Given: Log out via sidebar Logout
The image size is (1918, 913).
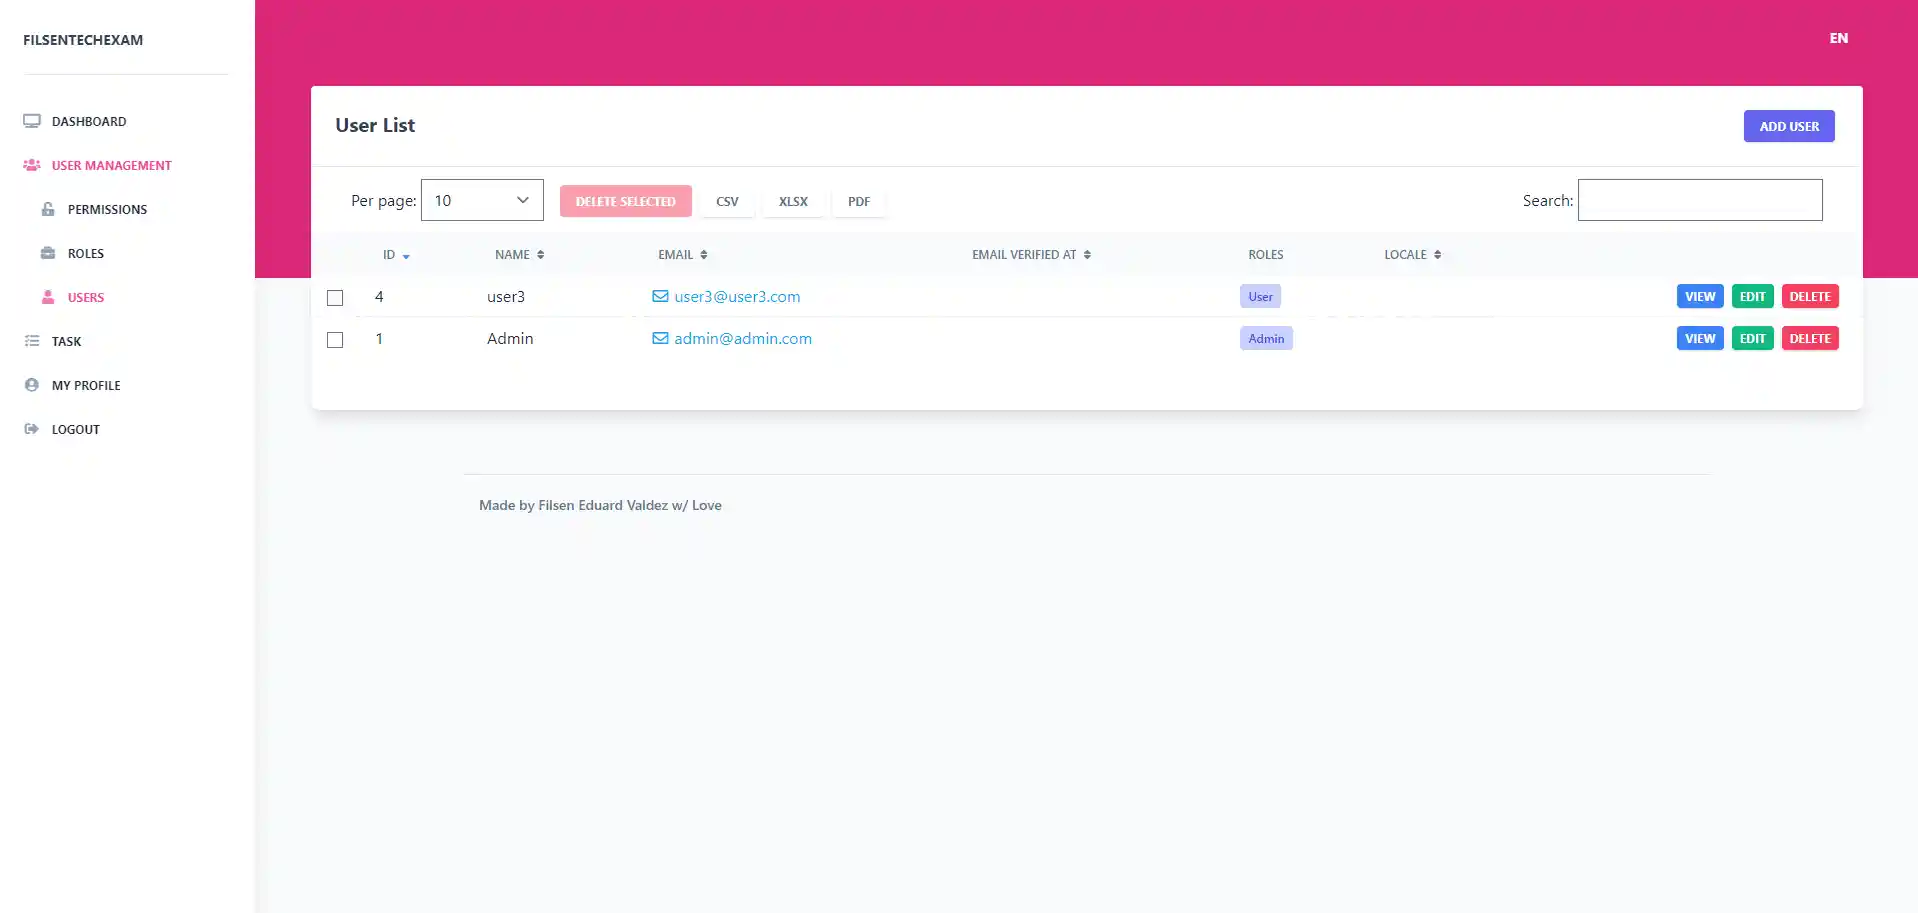Looking at the screenshot, I should [76, 429].
